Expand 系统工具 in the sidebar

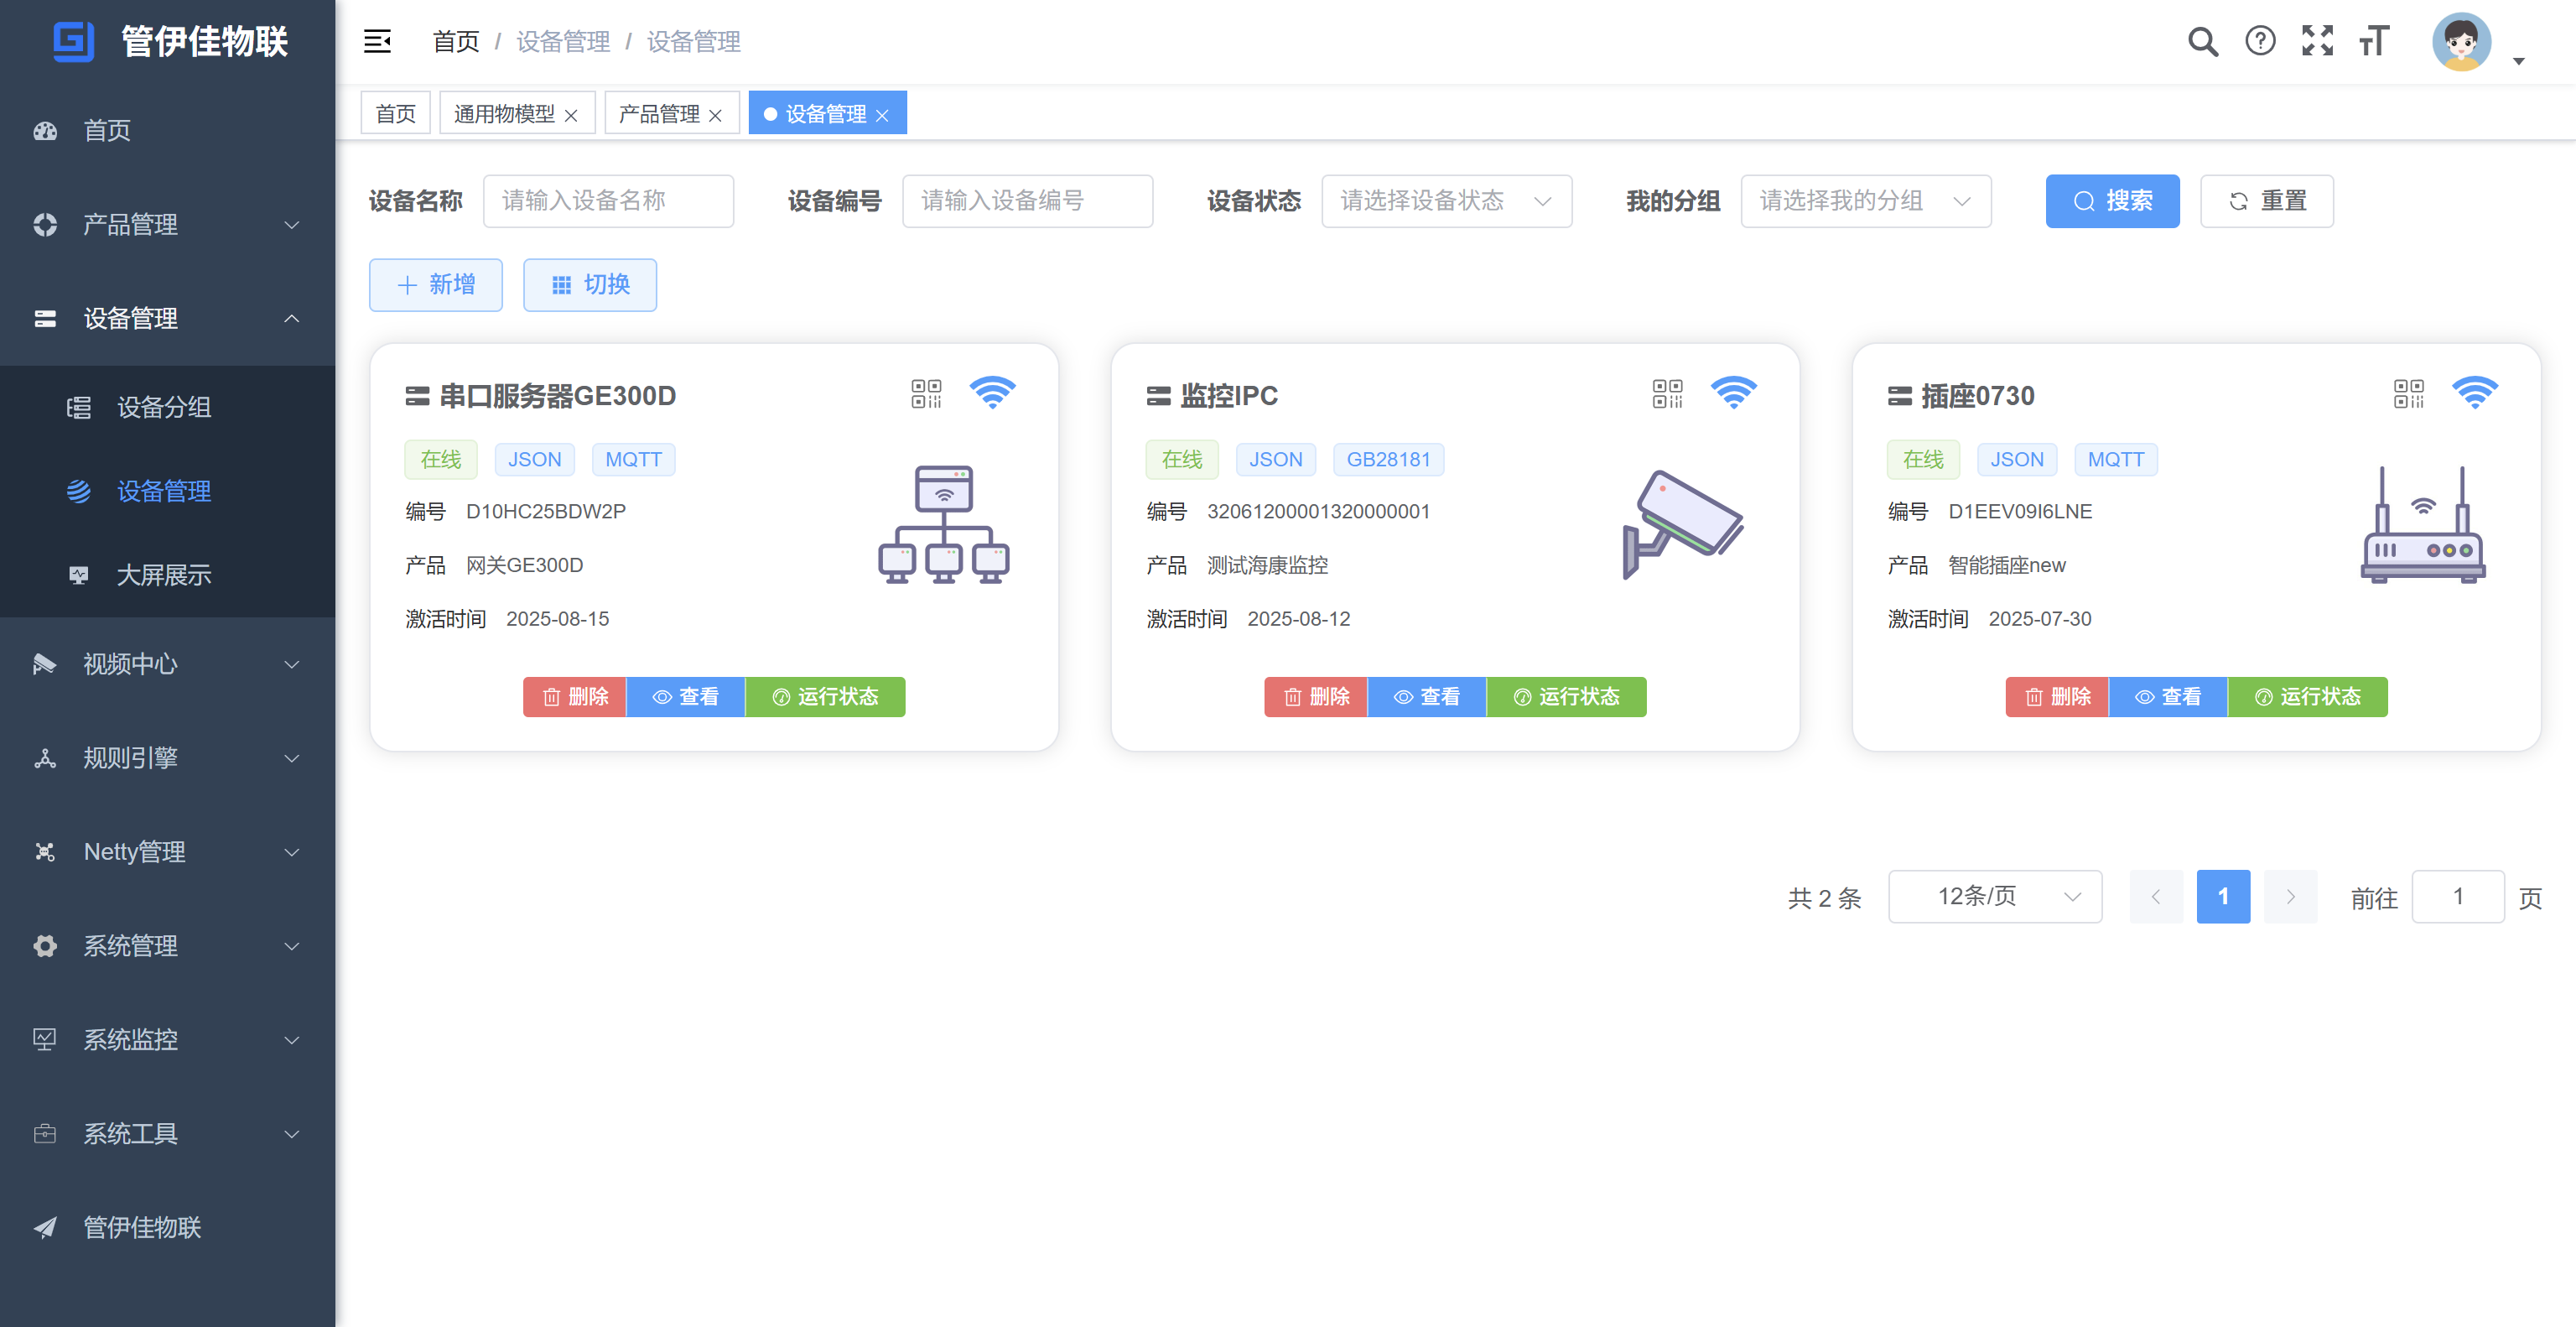[167, 1134]
